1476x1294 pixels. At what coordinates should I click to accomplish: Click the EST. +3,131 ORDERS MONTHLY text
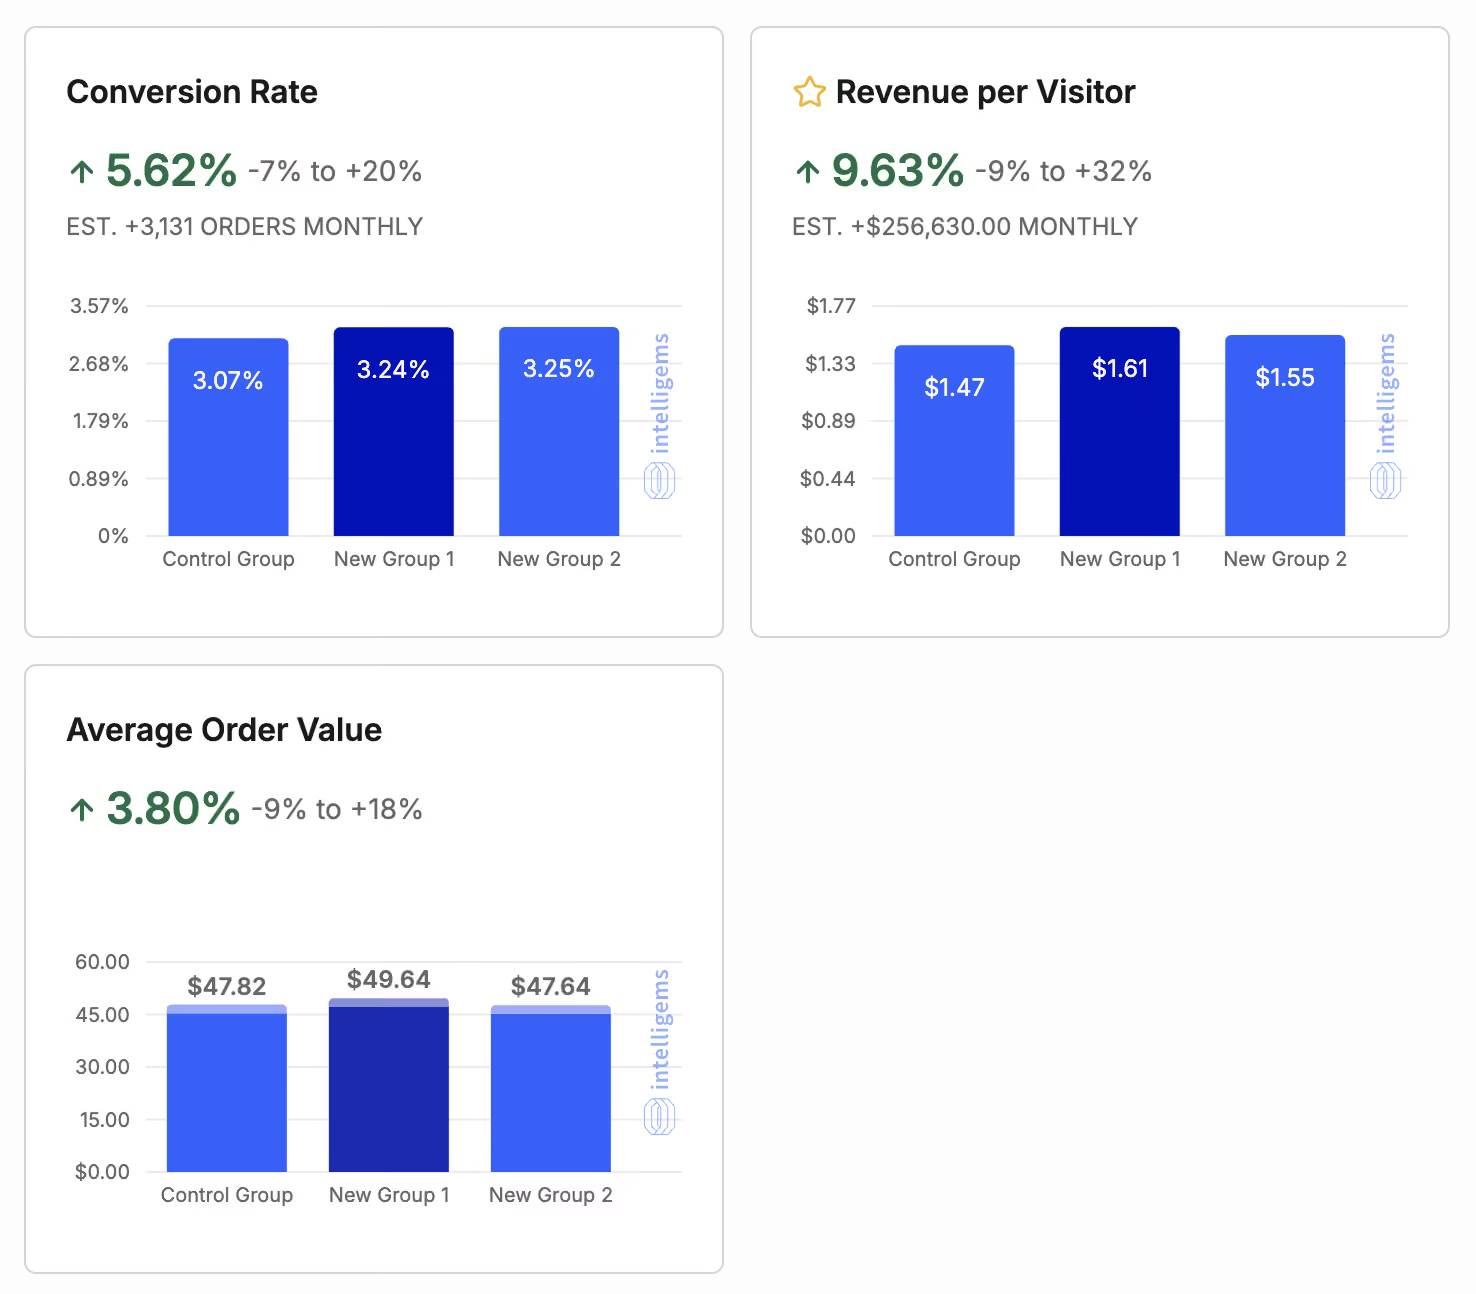(x=245, y=227)
